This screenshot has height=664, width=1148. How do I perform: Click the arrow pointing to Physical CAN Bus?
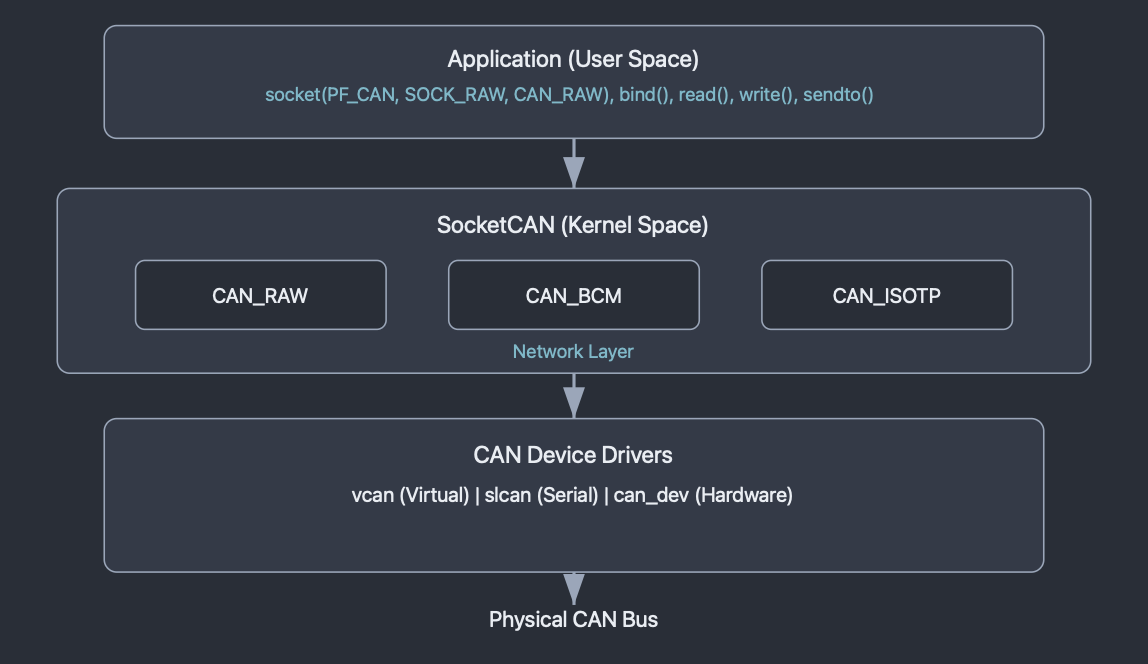pos(574,589)
